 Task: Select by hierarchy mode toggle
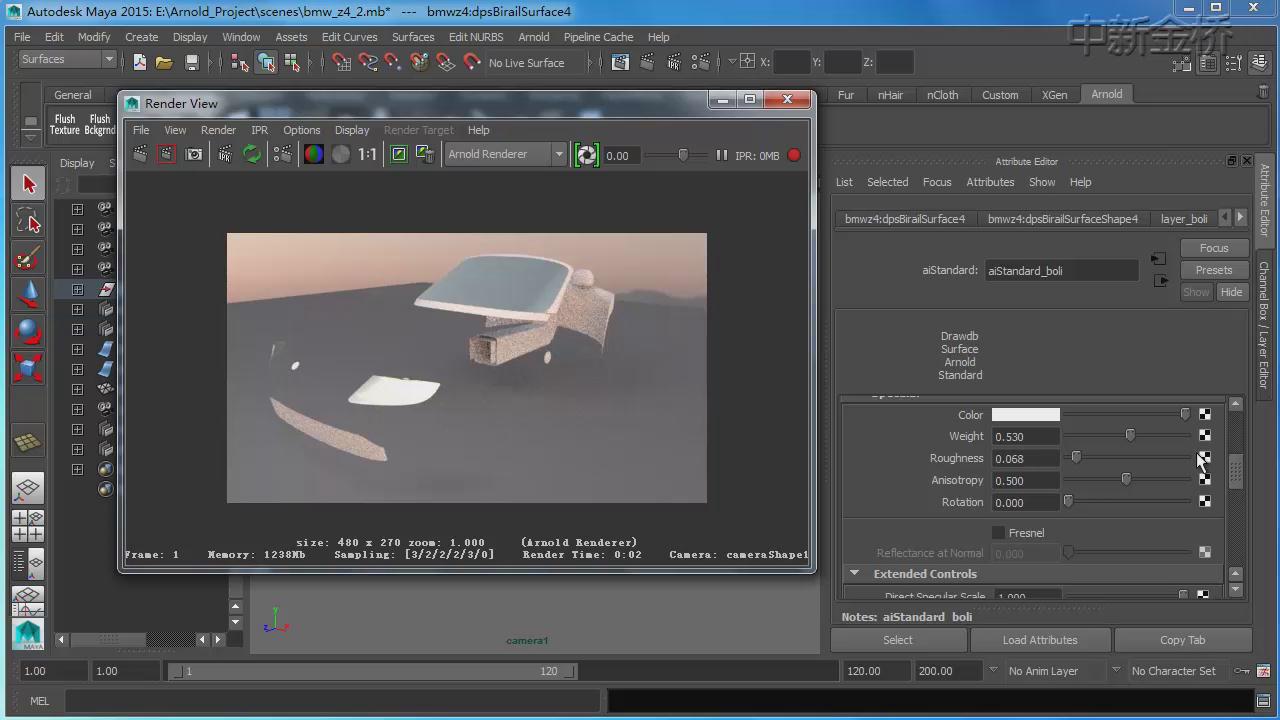click(240, 62)
